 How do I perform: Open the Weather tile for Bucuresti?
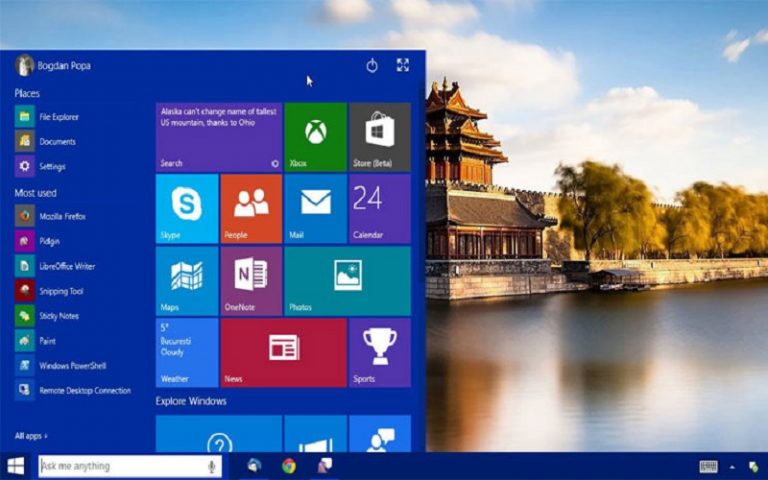[187, 353]
